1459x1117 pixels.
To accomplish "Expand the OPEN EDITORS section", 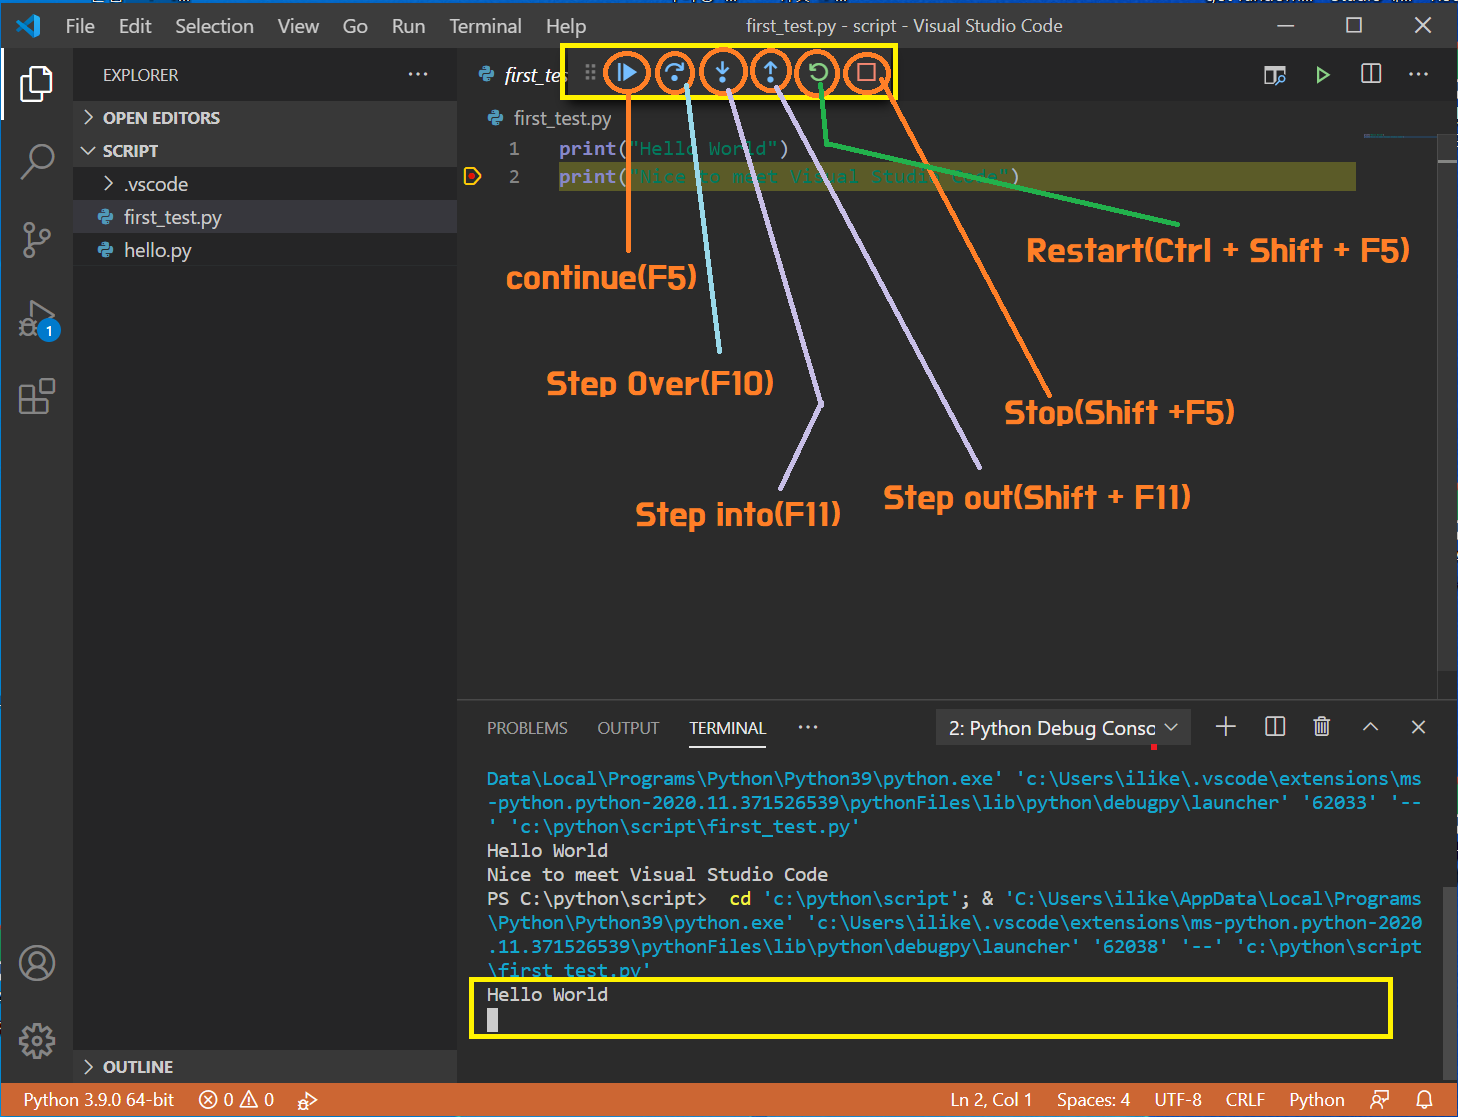I will coord(160,118).
